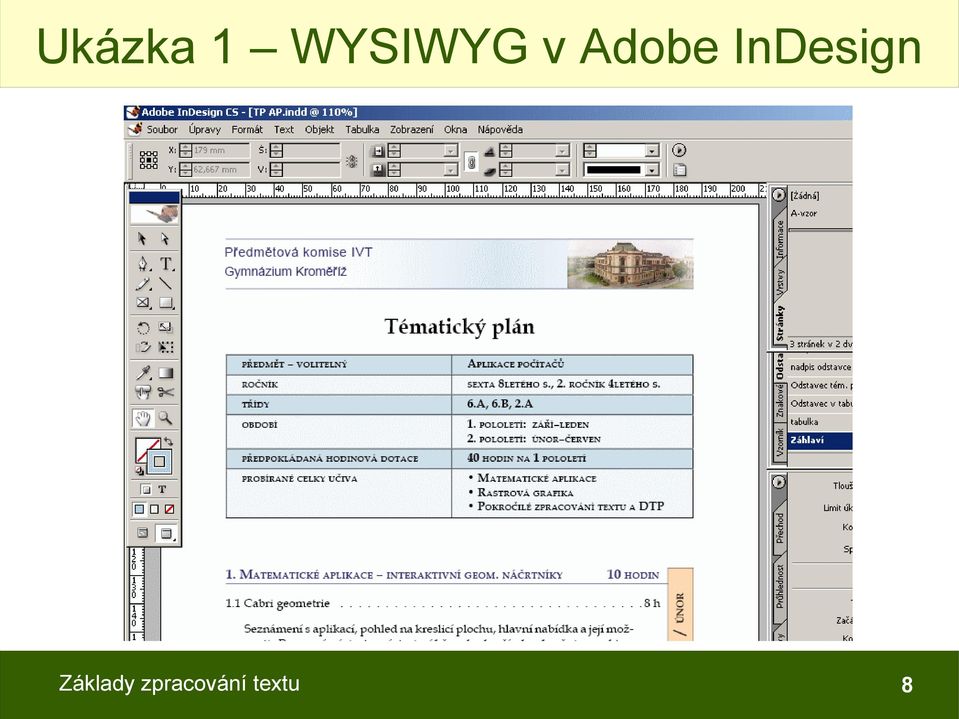The height and width of the screenshot is (719, 959).
Task: Click the Apply Color button in toolbox
Action: (140, 509)
